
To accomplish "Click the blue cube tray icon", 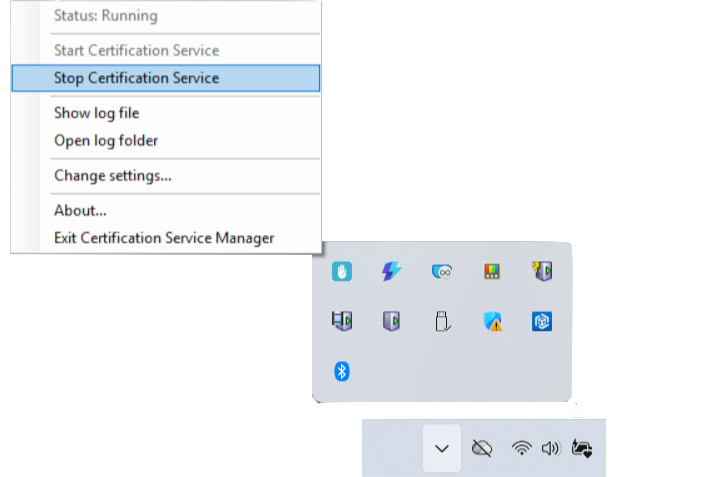I will pos(542,321).
